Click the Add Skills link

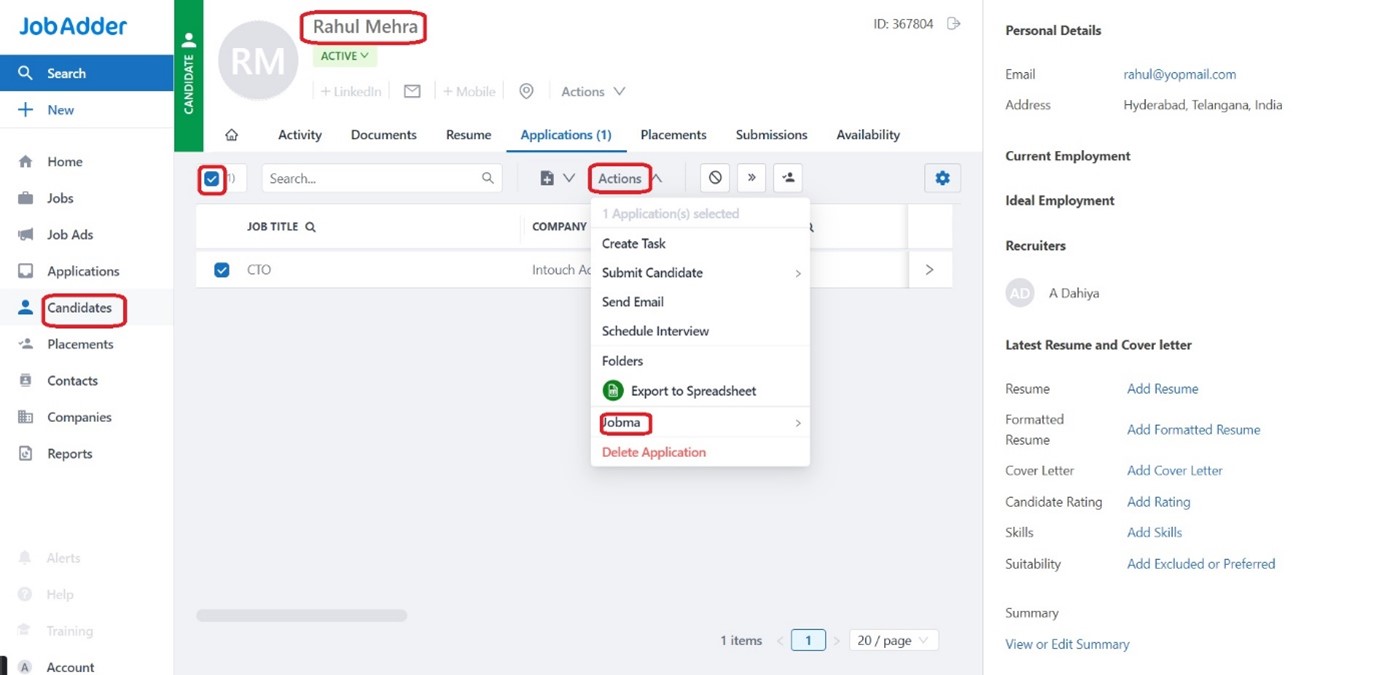pyautogui.click(x=1154, y=532)
